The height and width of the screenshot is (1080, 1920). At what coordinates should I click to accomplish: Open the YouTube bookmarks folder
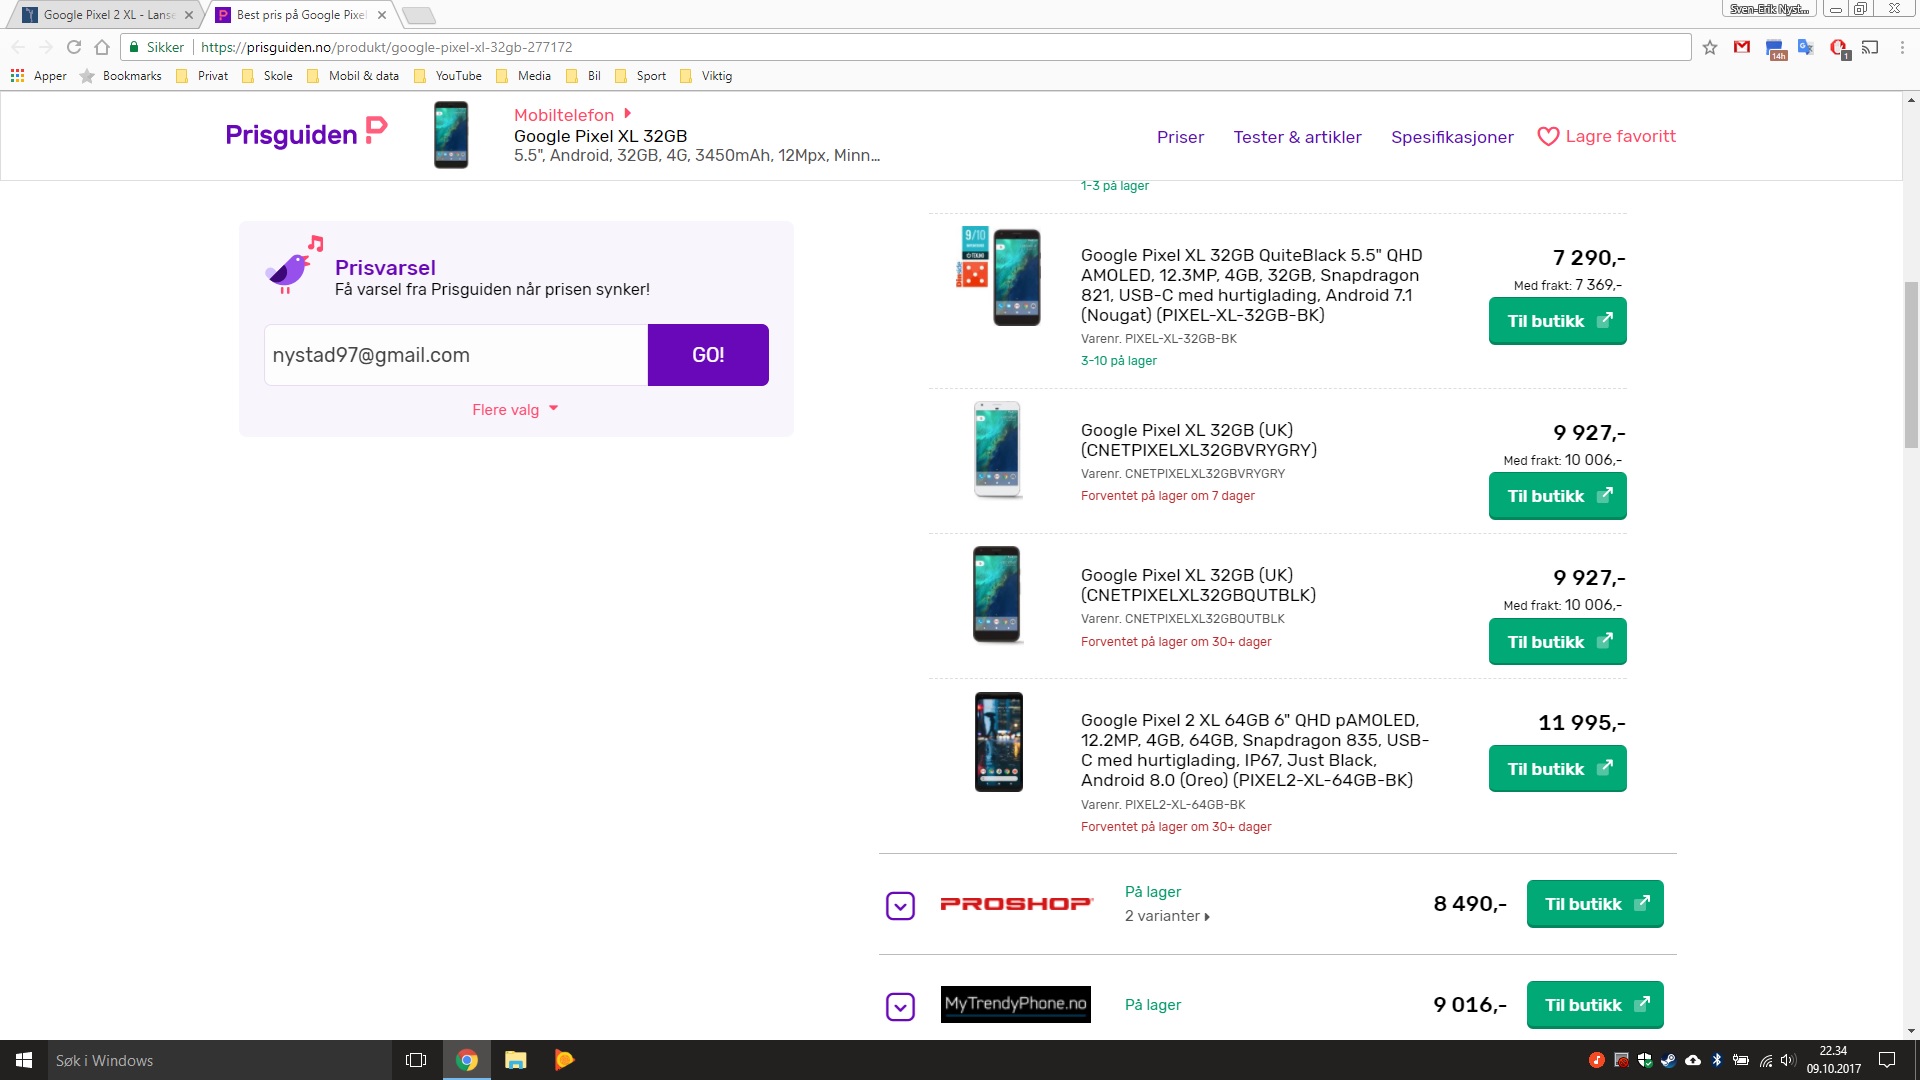pos(447,75)
